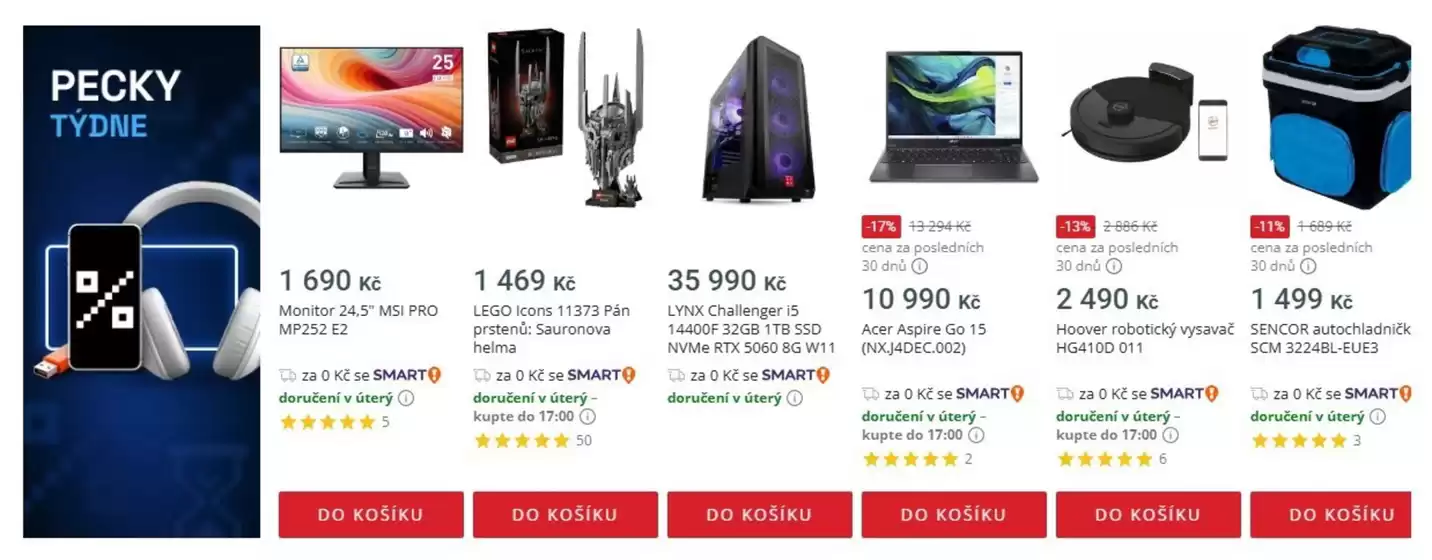
Task: Click info icon beside MSI monitor delivery date
Action: [x=406, y=398]
